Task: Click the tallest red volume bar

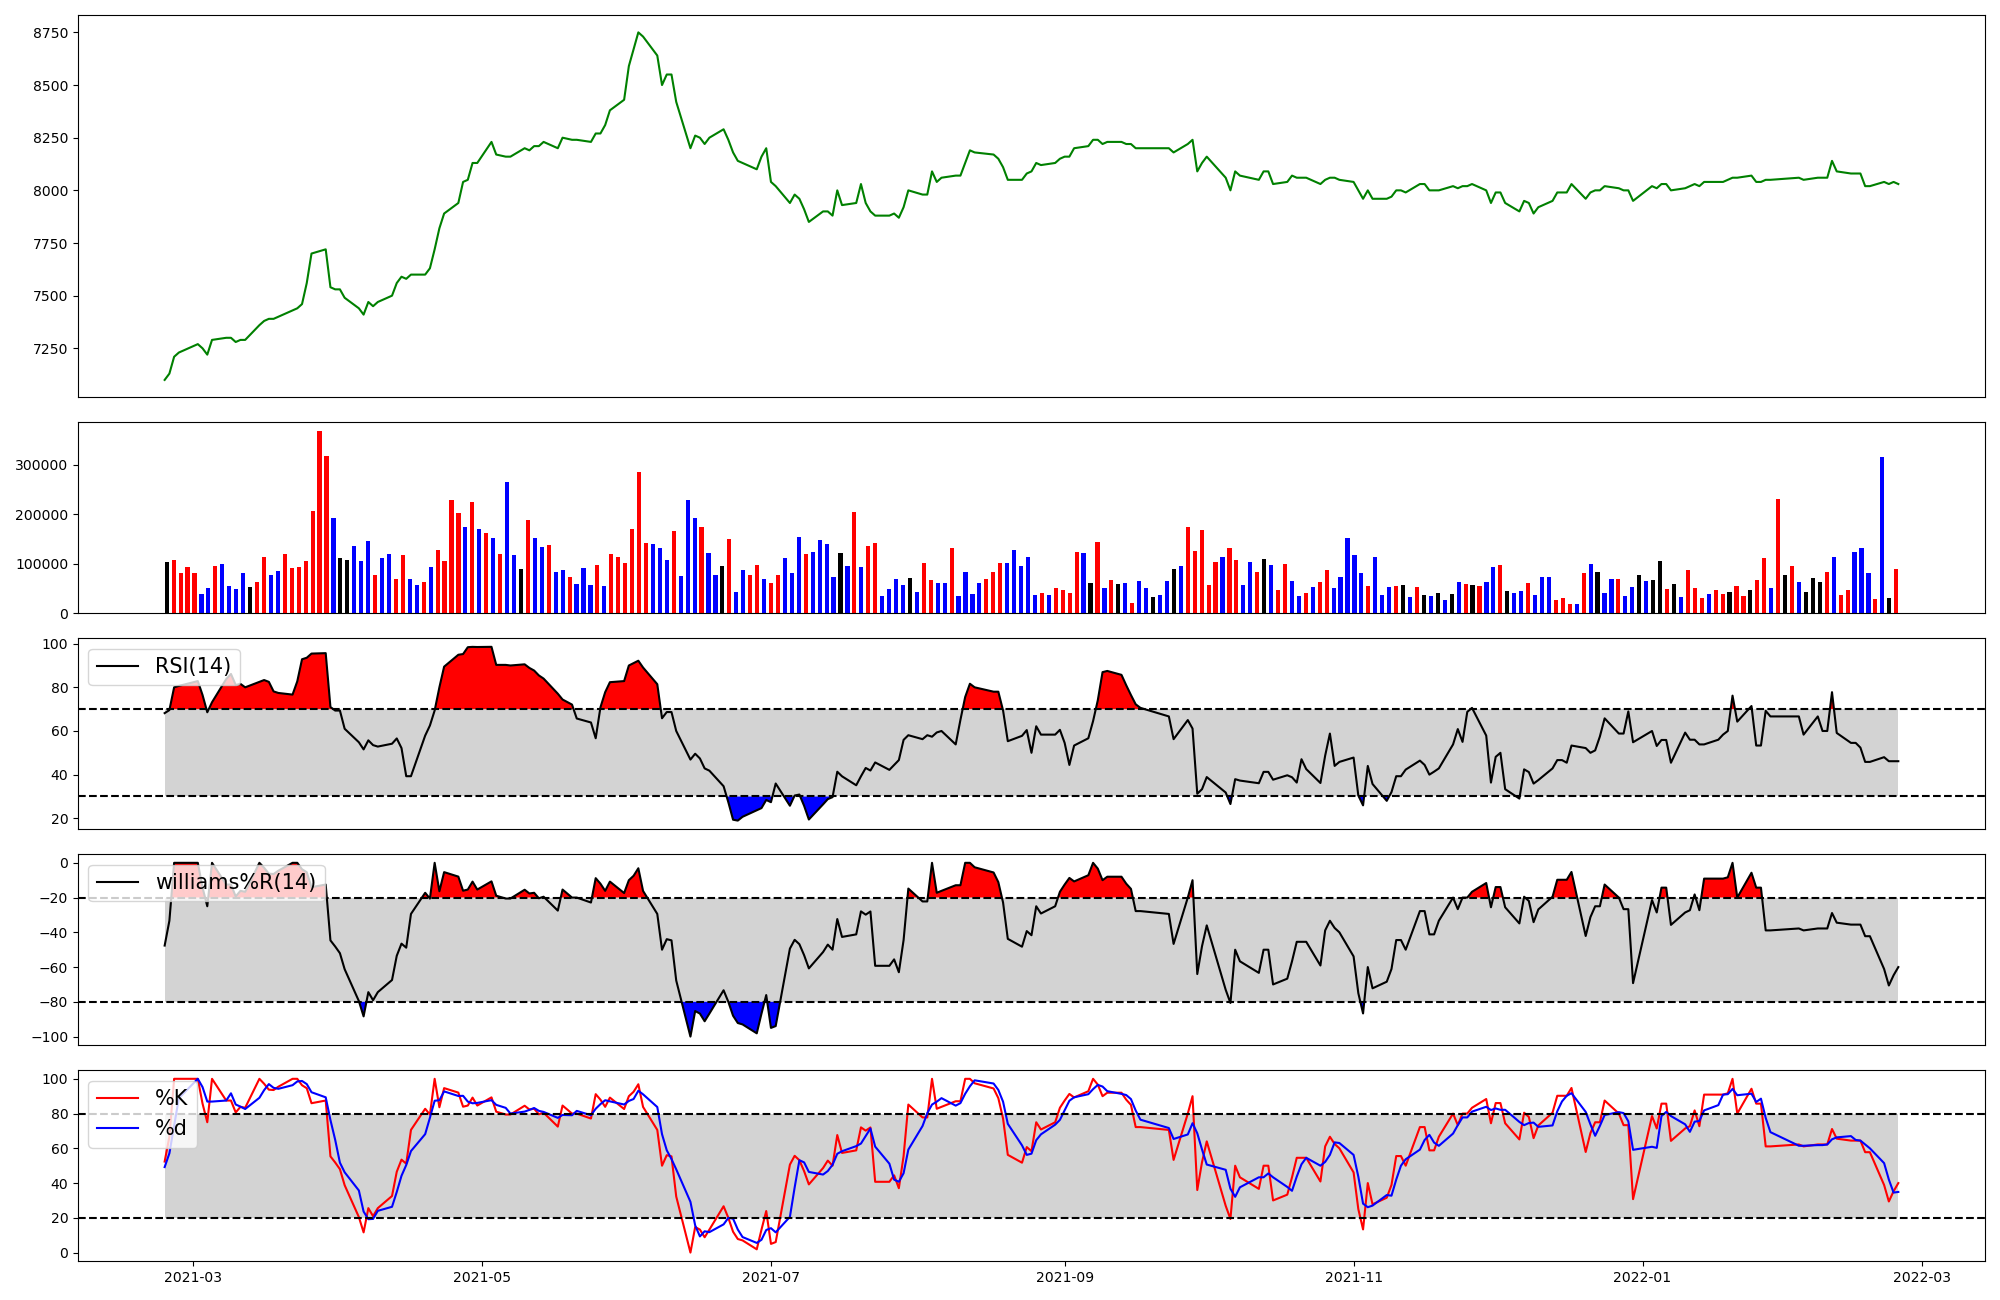Action: [319, 520]
